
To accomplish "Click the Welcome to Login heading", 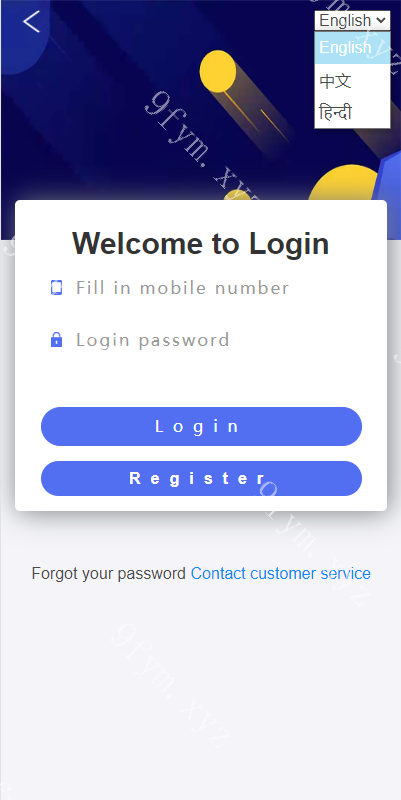I will [x=200, y=243].
